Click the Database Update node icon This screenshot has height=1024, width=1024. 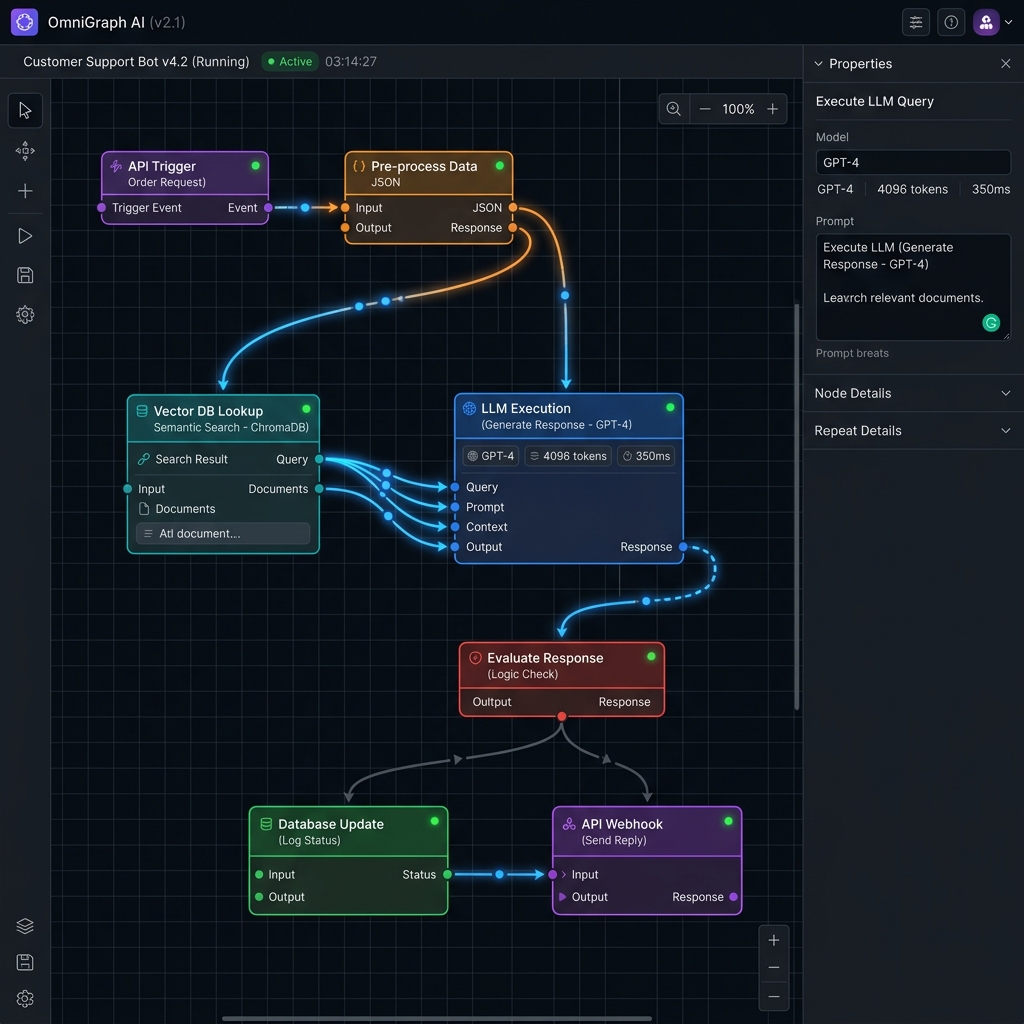tap(266, 824)
